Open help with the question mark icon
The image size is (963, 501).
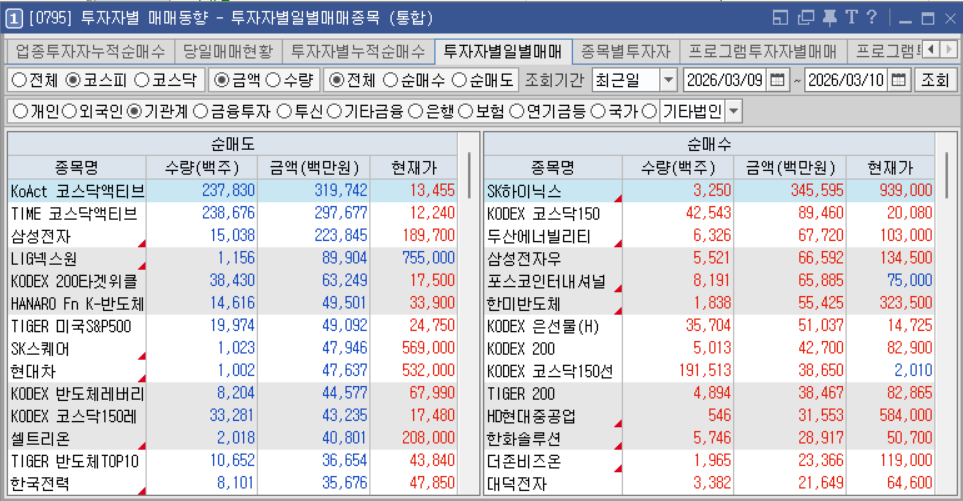coord(871,17)
